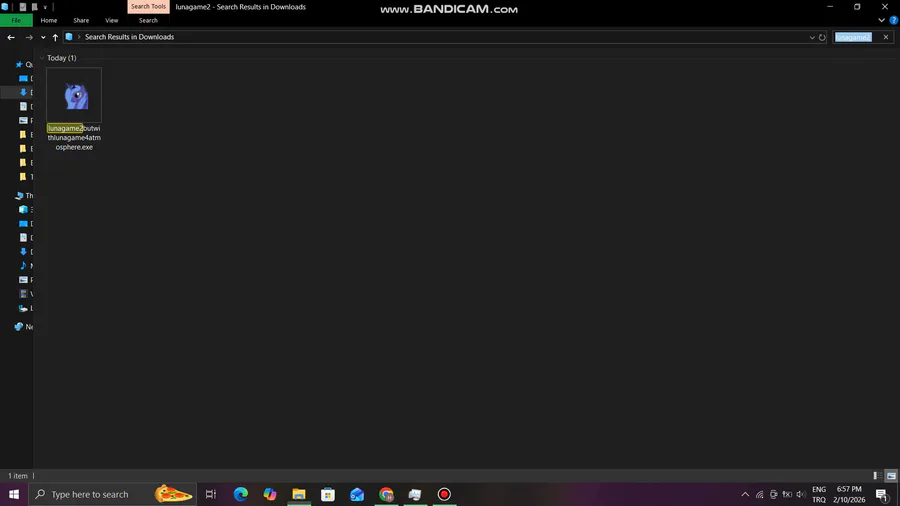Open the volume speaker tray icon

(801, 494)
